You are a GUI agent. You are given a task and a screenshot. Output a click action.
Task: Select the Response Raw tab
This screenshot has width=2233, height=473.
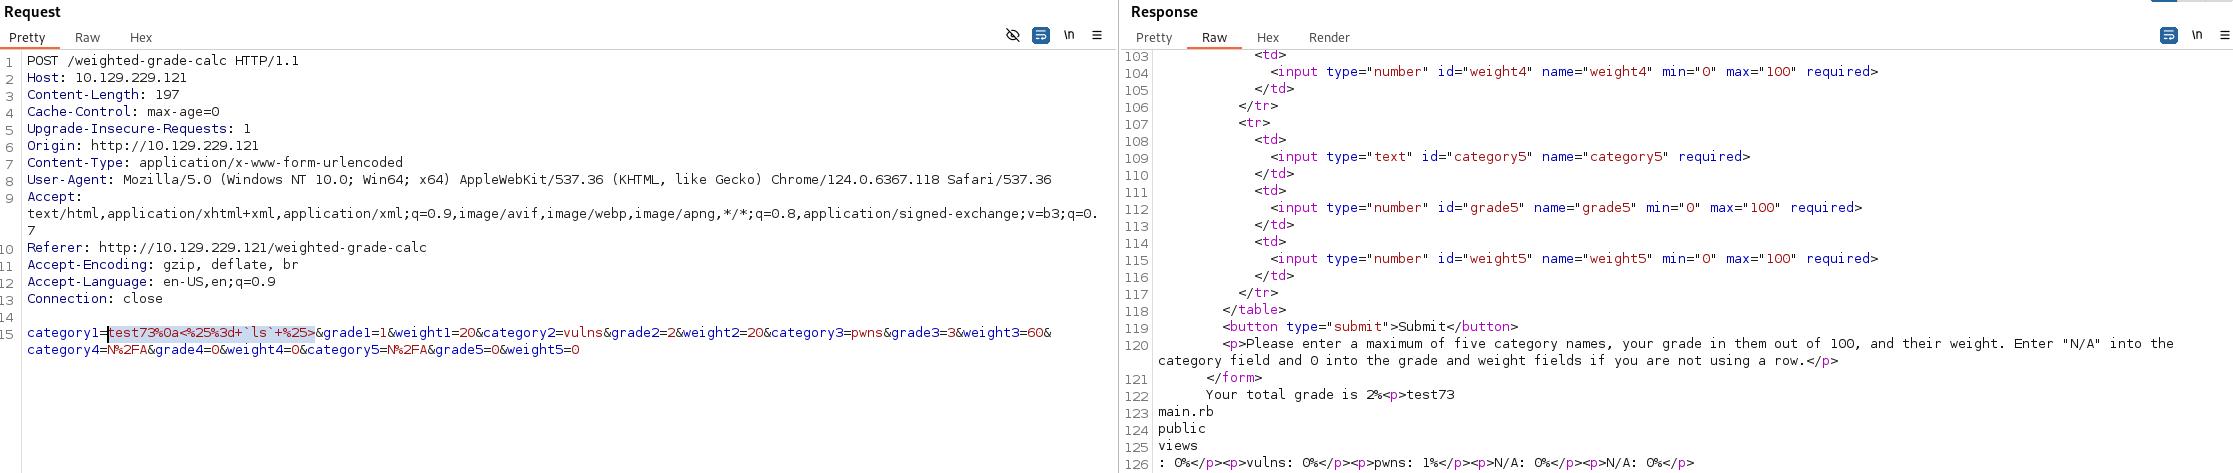tap(1214, 38)
